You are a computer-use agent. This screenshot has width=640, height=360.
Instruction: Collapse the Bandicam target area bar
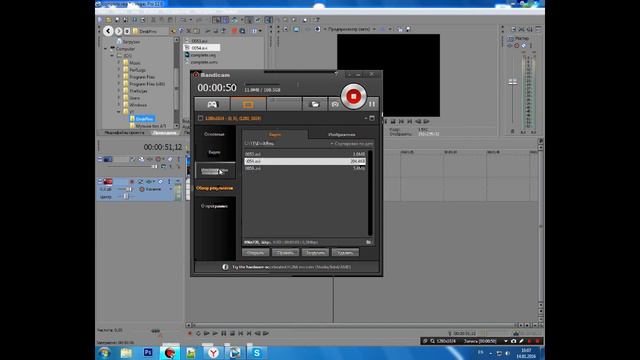[x=366, y=118]
